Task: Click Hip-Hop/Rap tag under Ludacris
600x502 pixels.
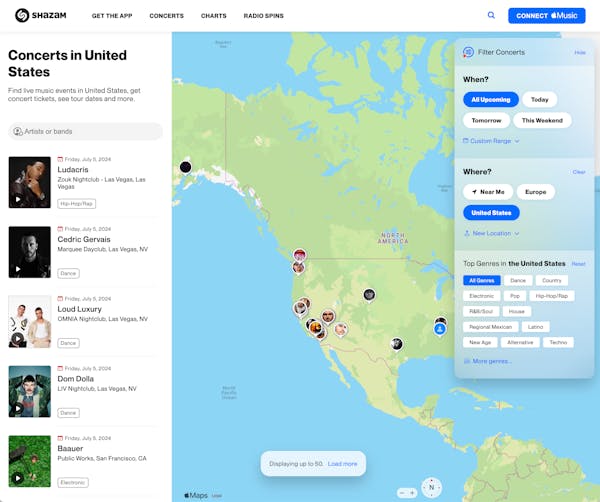Action: pyautogui.click(x=77, y=204)
